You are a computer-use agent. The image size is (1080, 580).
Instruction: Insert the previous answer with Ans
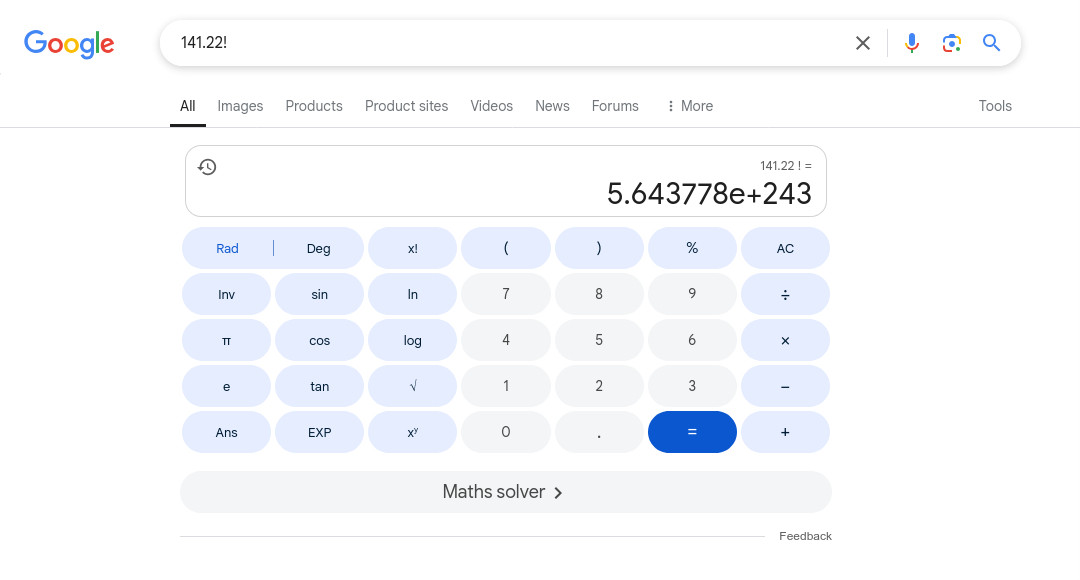(x=226, y=432)
